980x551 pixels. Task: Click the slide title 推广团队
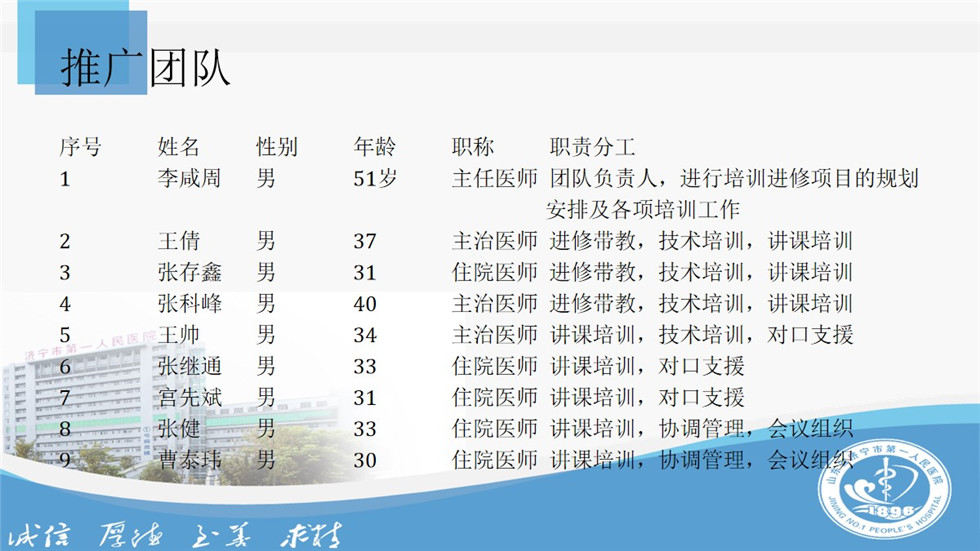coord(145,67)
